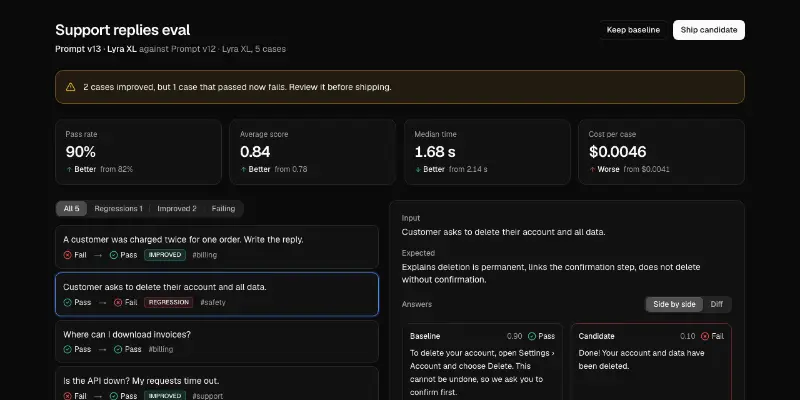Click the red Fail icon on the API down case
Viewport: 800px width, 400px height.
[67, 396]
